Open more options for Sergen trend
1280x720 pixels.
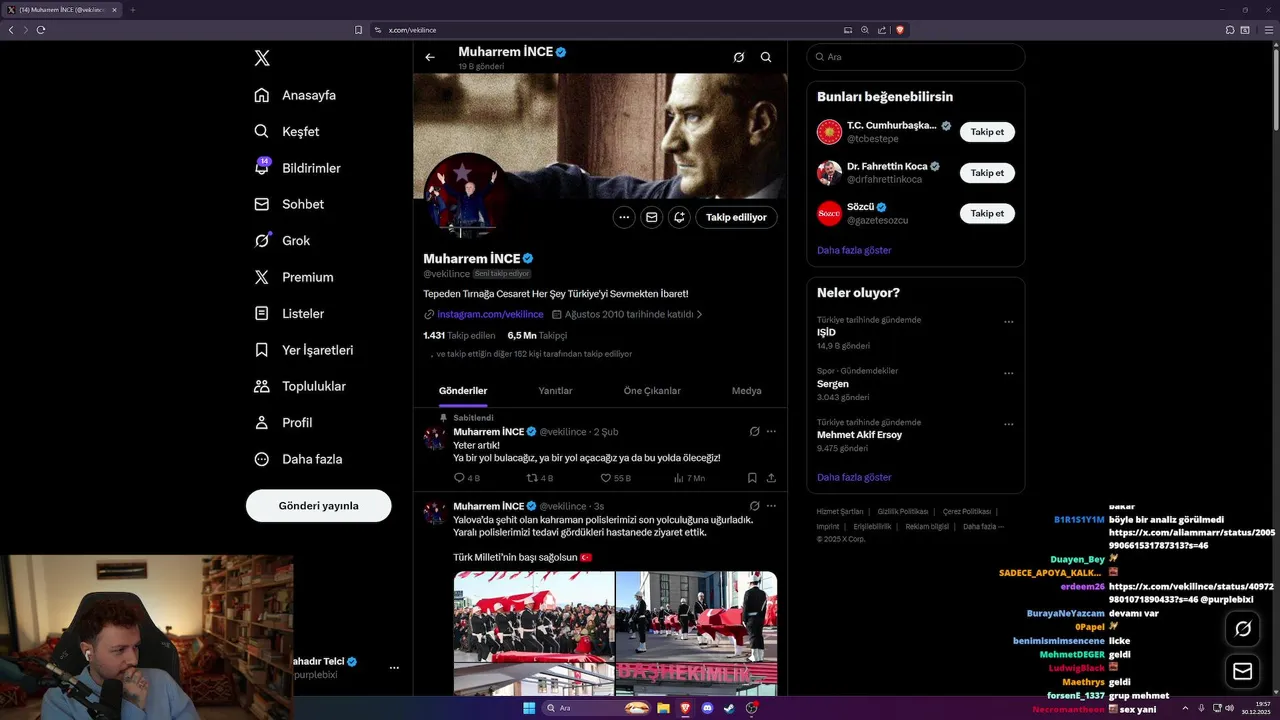coord(1008,373)
